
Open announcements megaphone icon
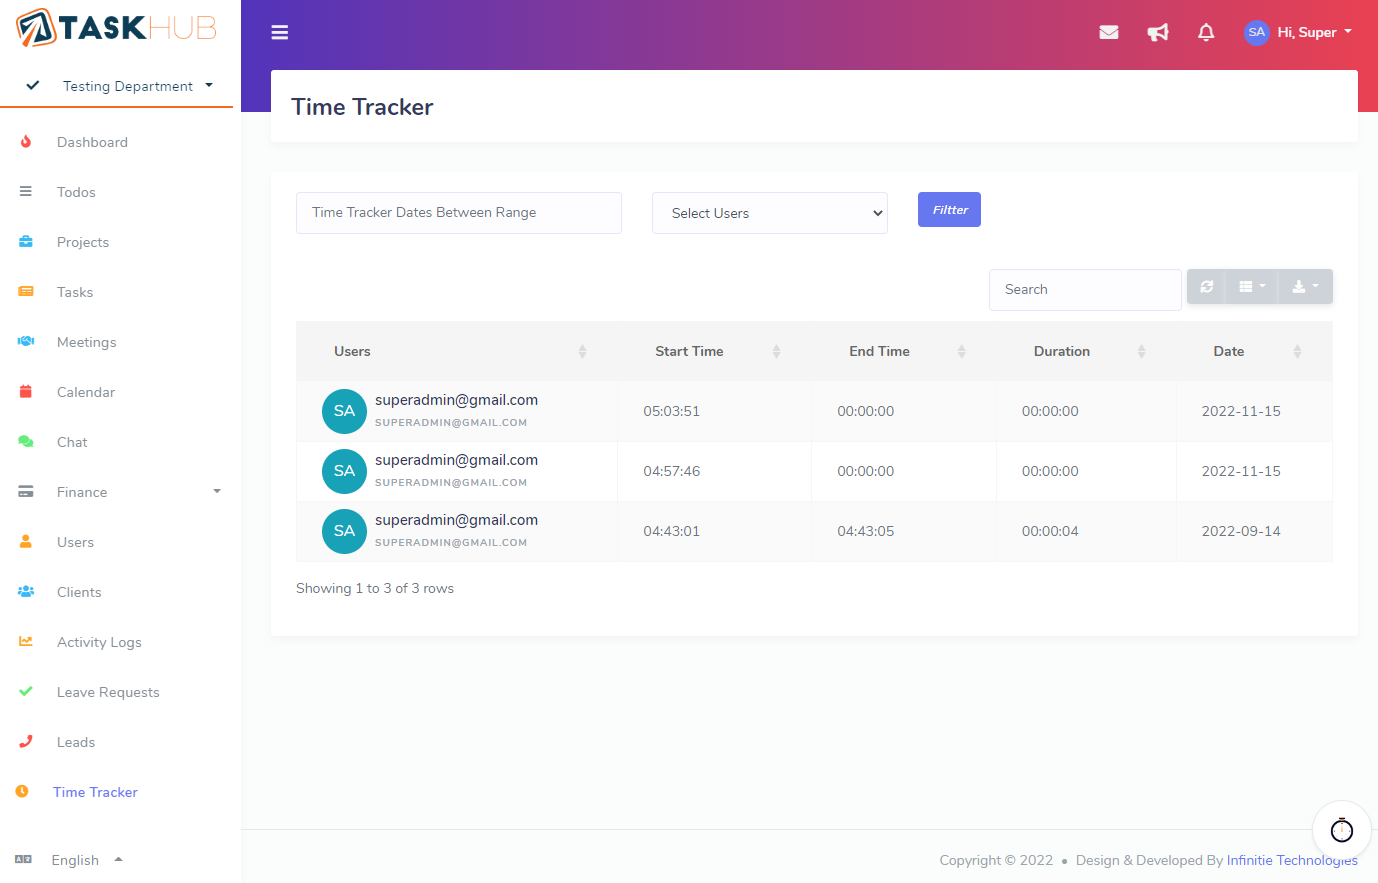click(x=1157, y=33)
